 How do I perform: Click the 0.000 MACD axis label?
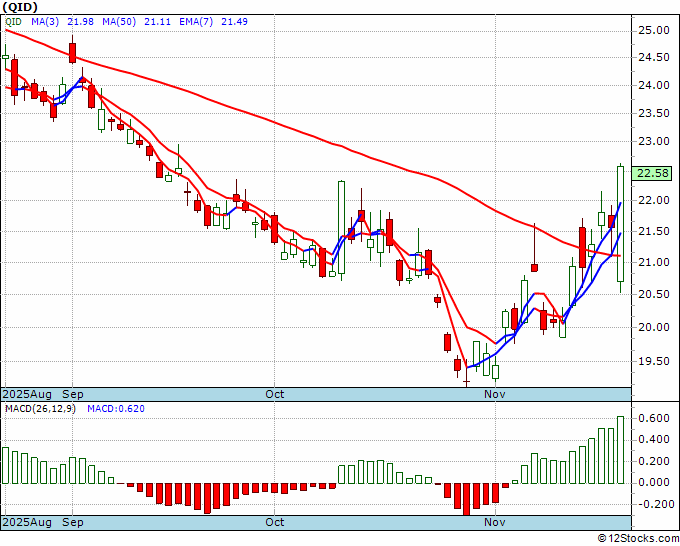pyautogui.click(x=654, y=482)
